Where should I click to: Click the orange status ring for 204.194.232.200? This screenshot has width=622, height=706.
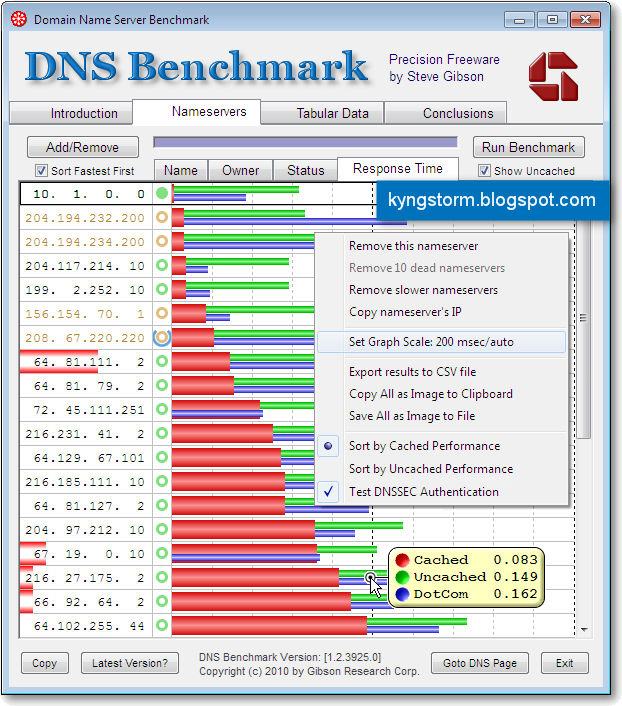click(162, 217)
